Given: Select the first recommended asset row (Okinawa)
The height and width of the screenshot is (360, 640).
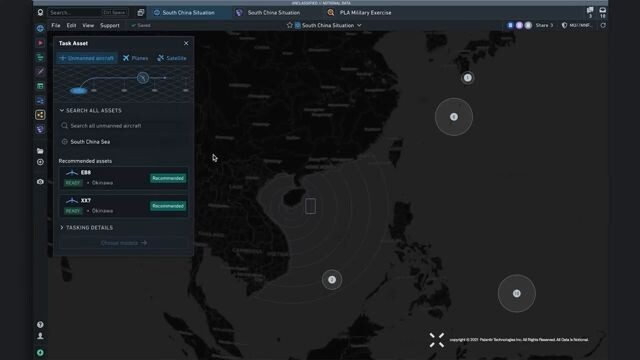Looking at the screenshot, I should 123,178.
